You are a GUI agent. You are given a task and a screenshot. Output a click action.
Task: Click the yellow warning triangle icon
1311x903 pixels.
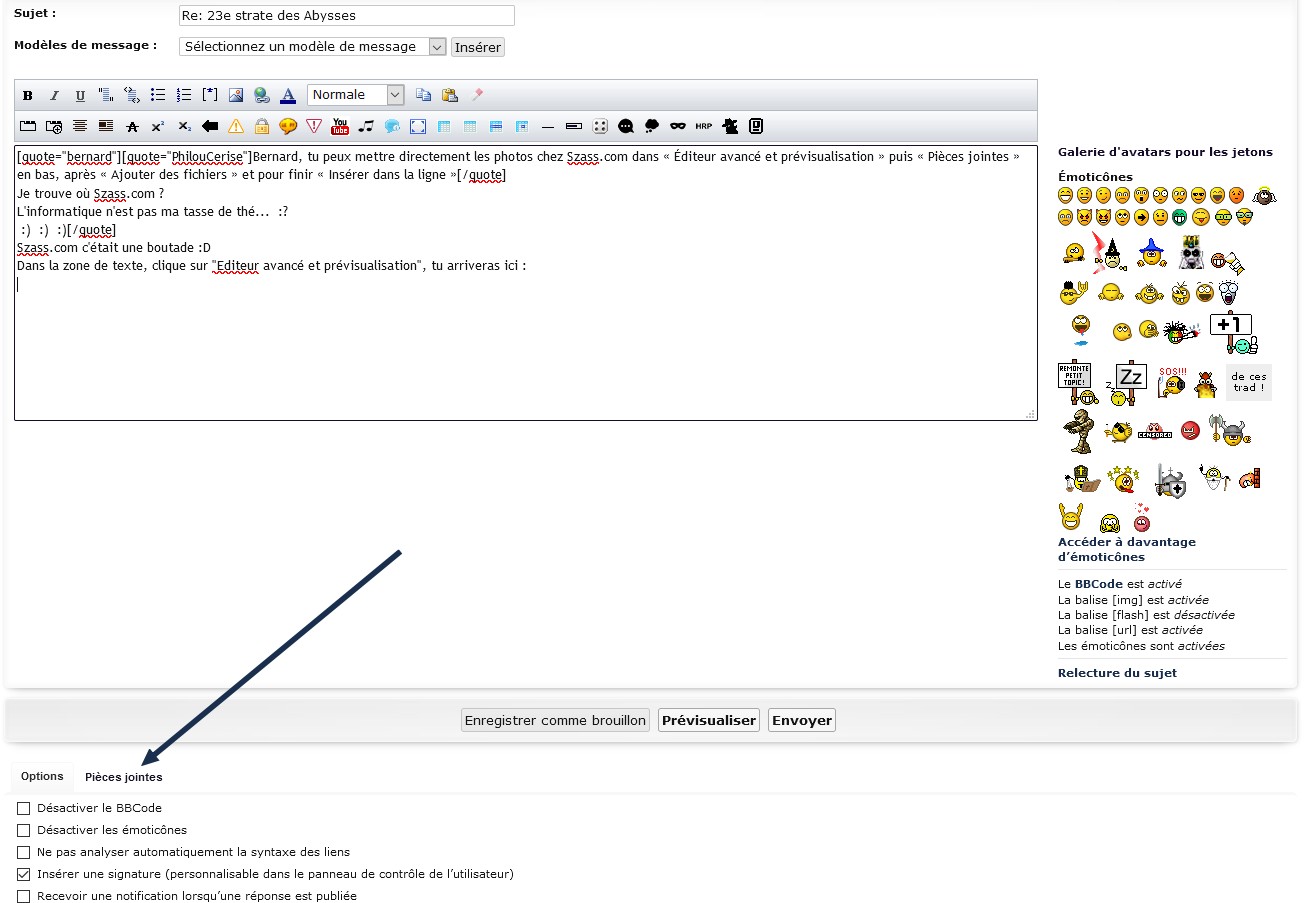[x=236, y=126]
